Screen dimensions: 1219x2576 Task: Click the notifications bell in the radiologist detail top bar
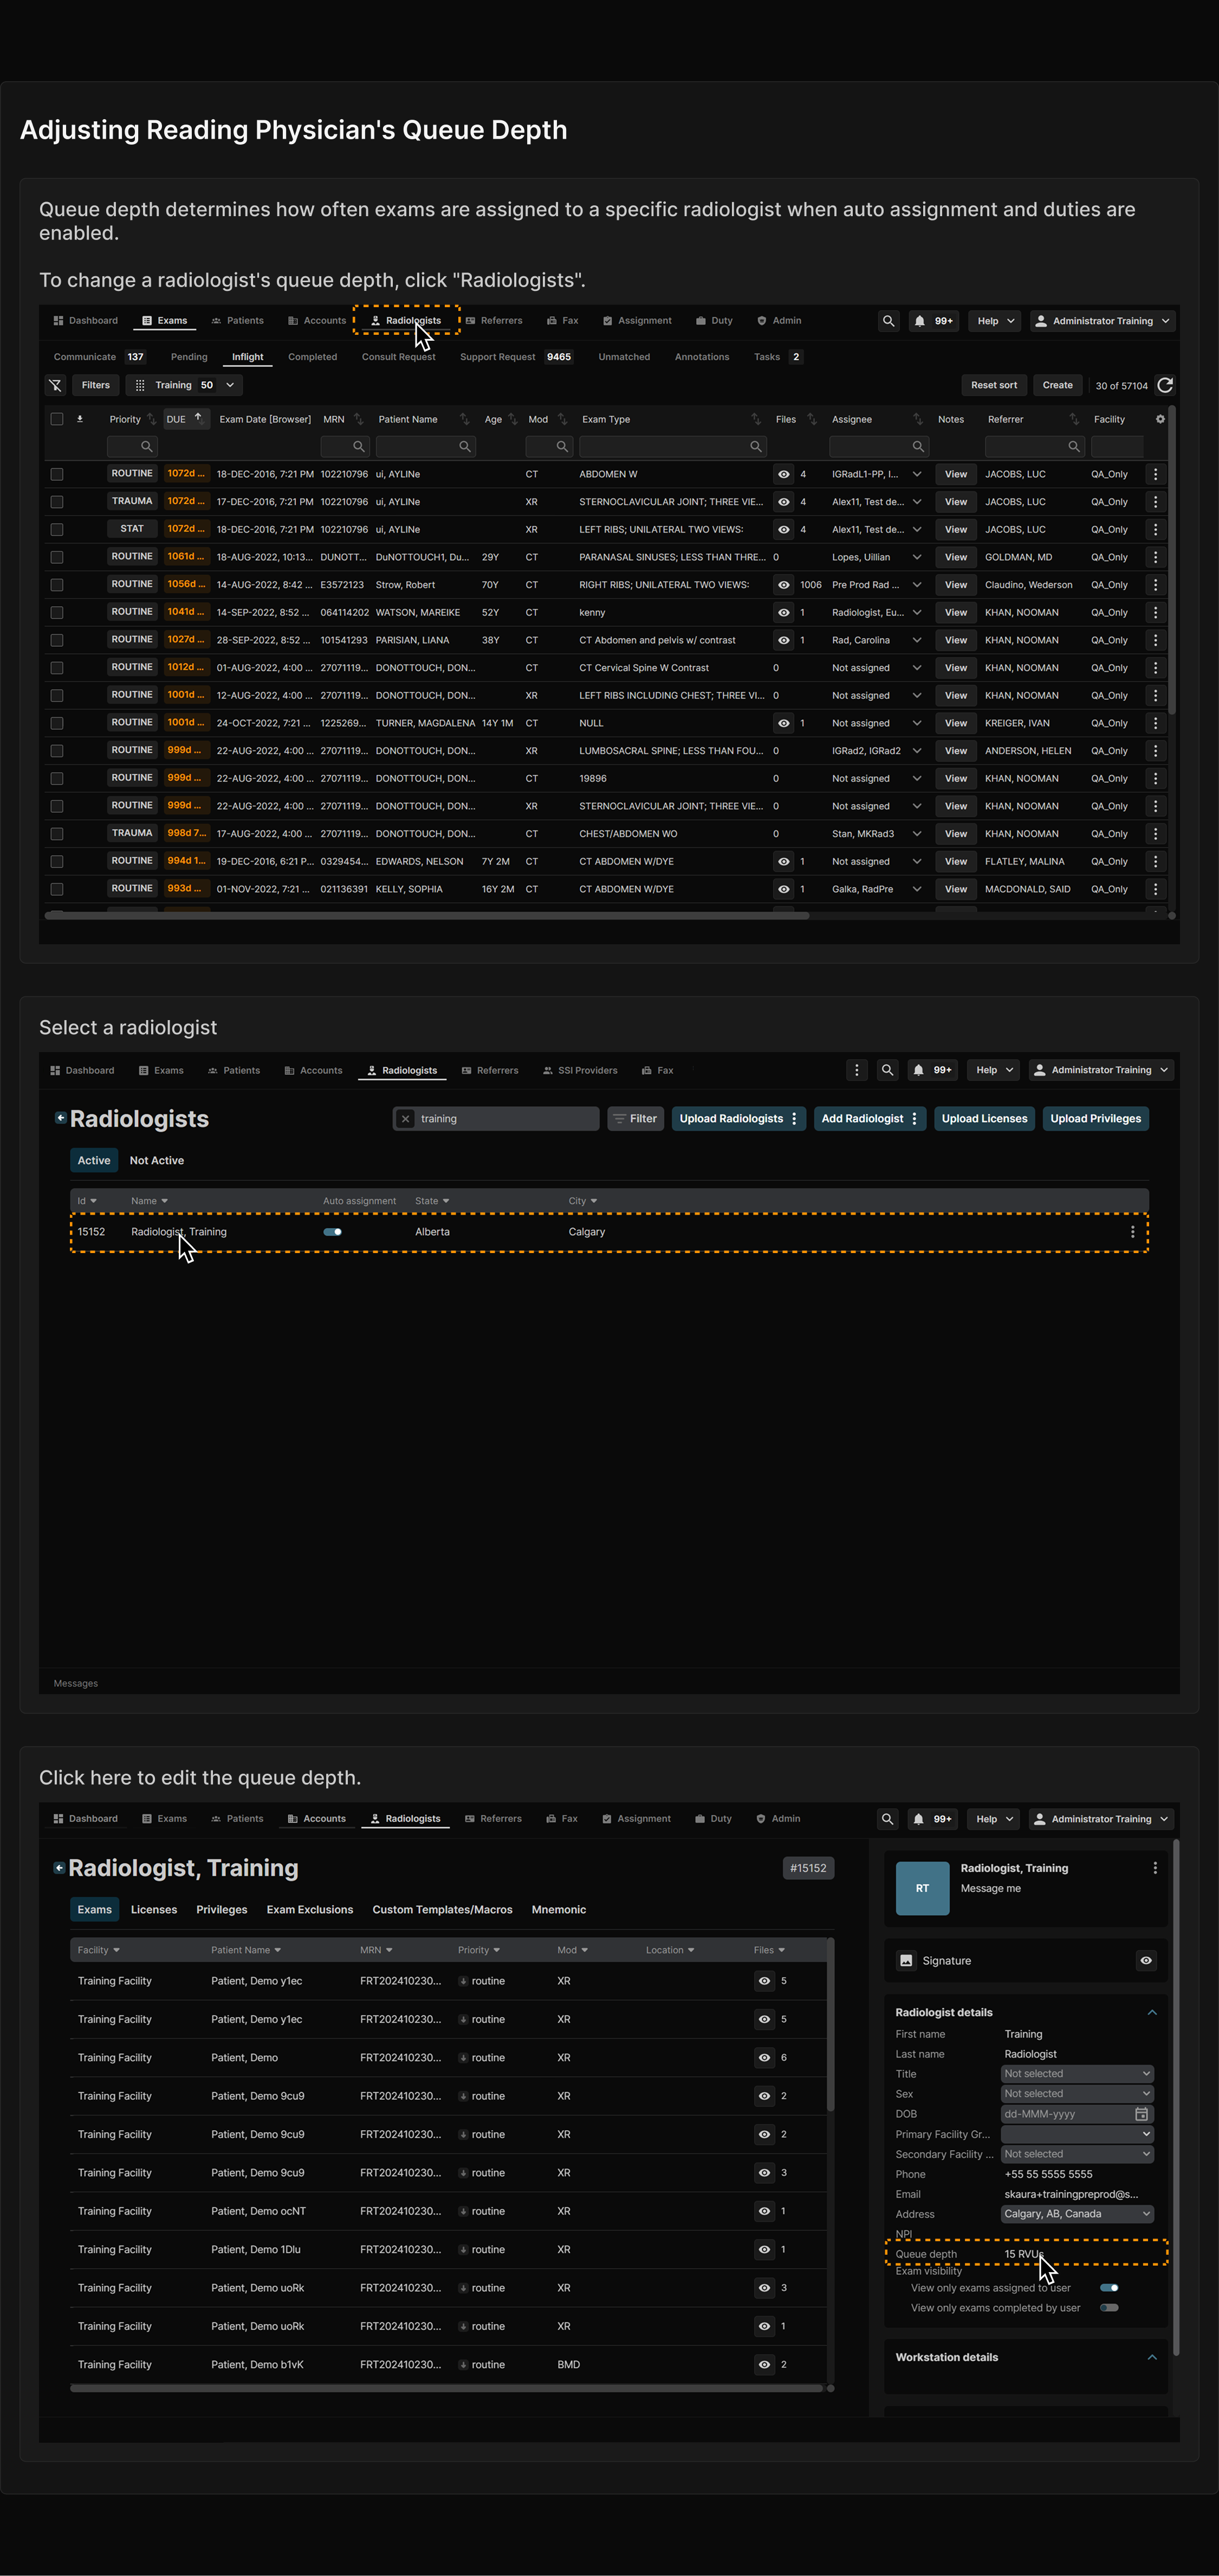tap(933, 1819)
